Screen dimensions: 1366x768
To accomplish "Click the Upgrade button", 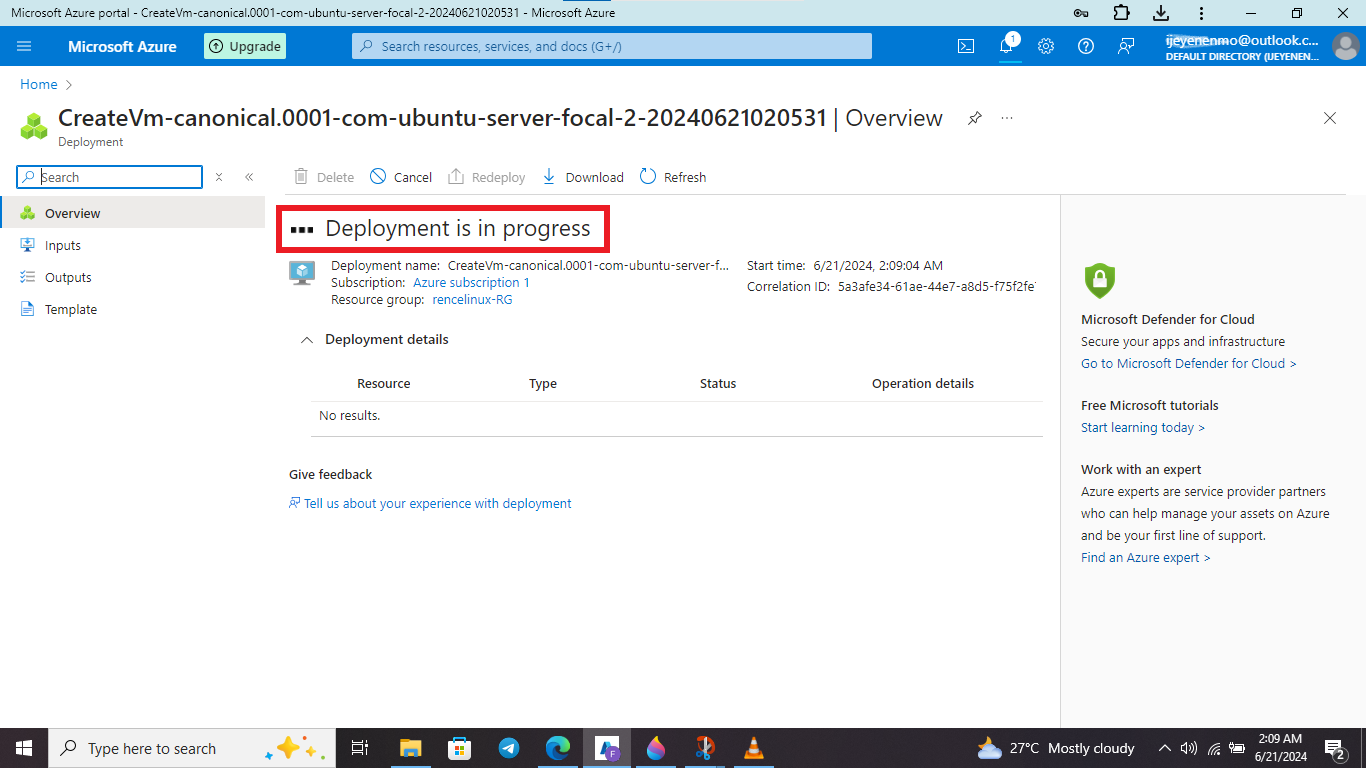I will (x=245, y=46).
